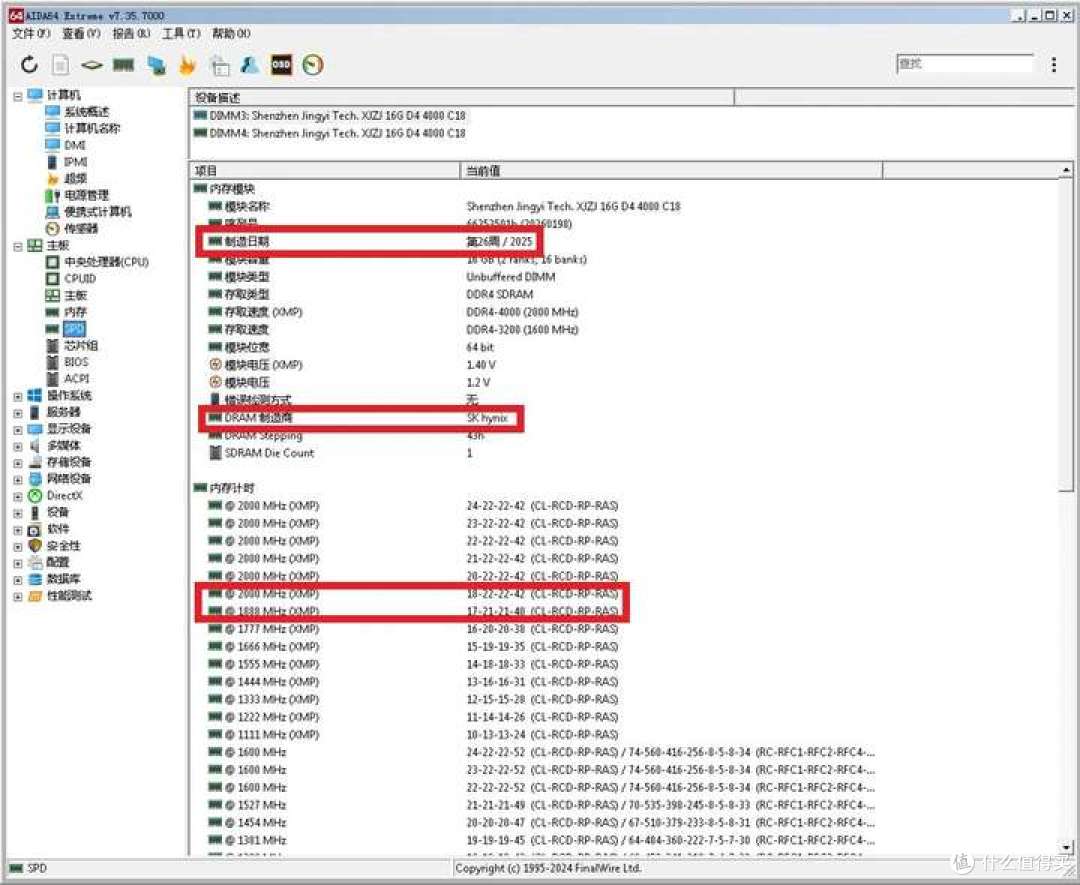1080x885 pixels.
Task: Expand the 操作系统 tree node
Action: coord(18,396)
